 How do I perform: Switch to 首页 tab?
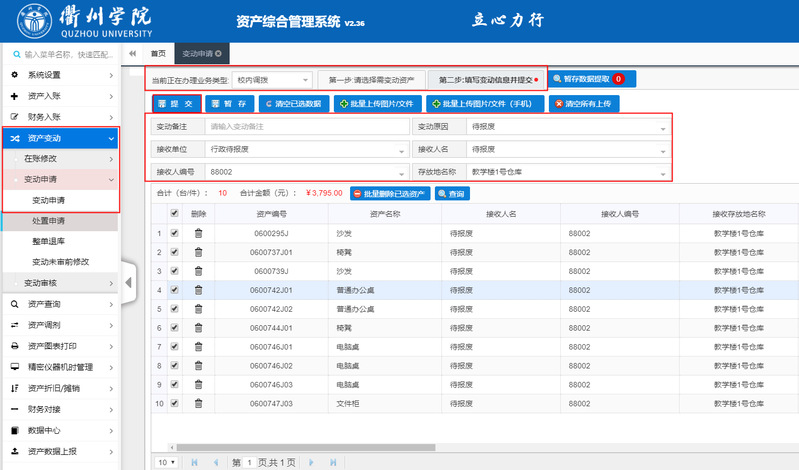pos(158,54)
